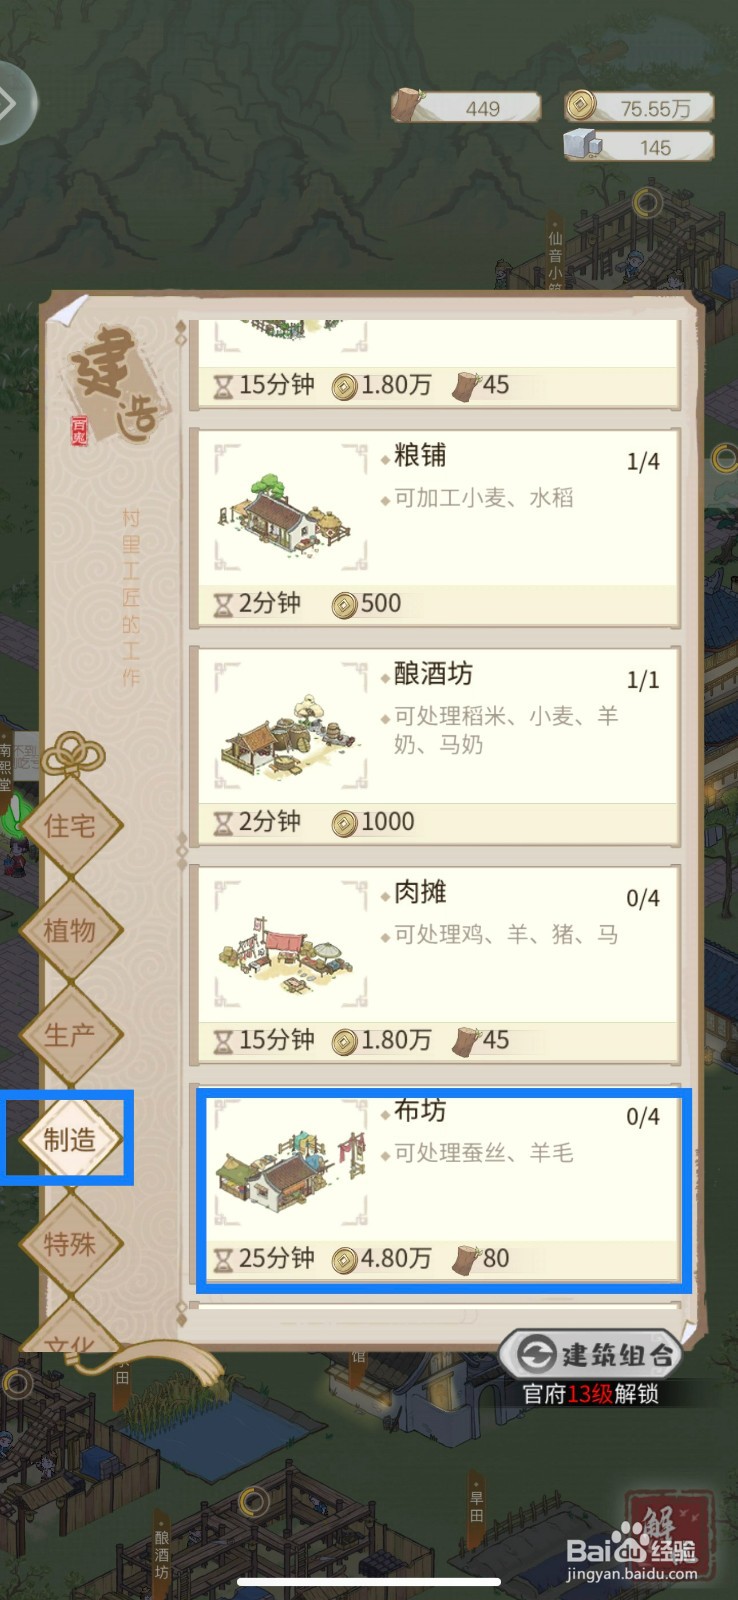The image size is (738, 1600).
Task: Select the 住宅 category tab
Action: click(x=69, y=826)
